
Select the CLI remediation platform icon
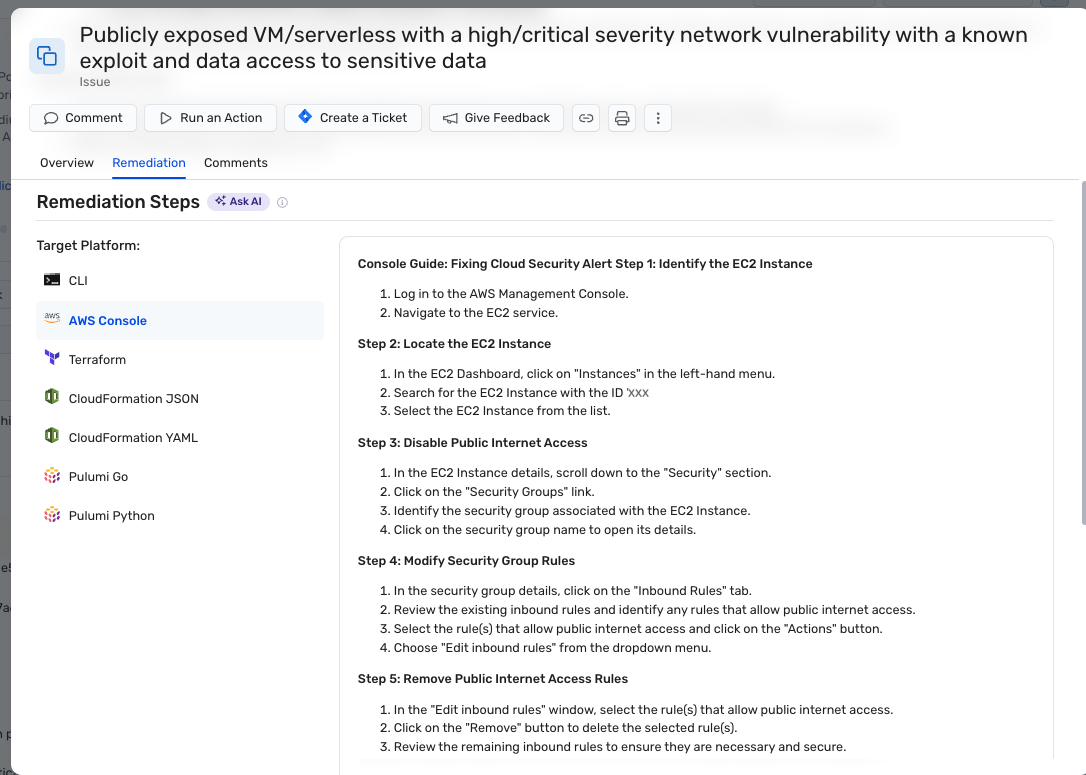coord(51,280)
